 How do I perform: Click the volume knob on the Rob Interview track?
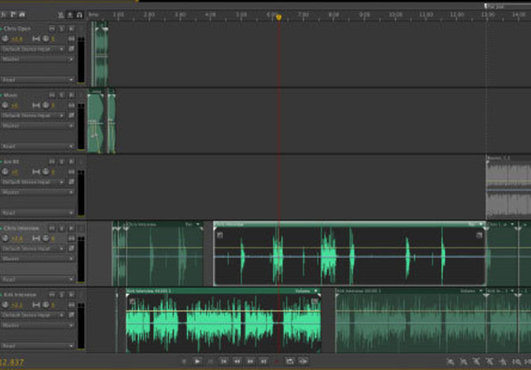(x=5, y=305)
